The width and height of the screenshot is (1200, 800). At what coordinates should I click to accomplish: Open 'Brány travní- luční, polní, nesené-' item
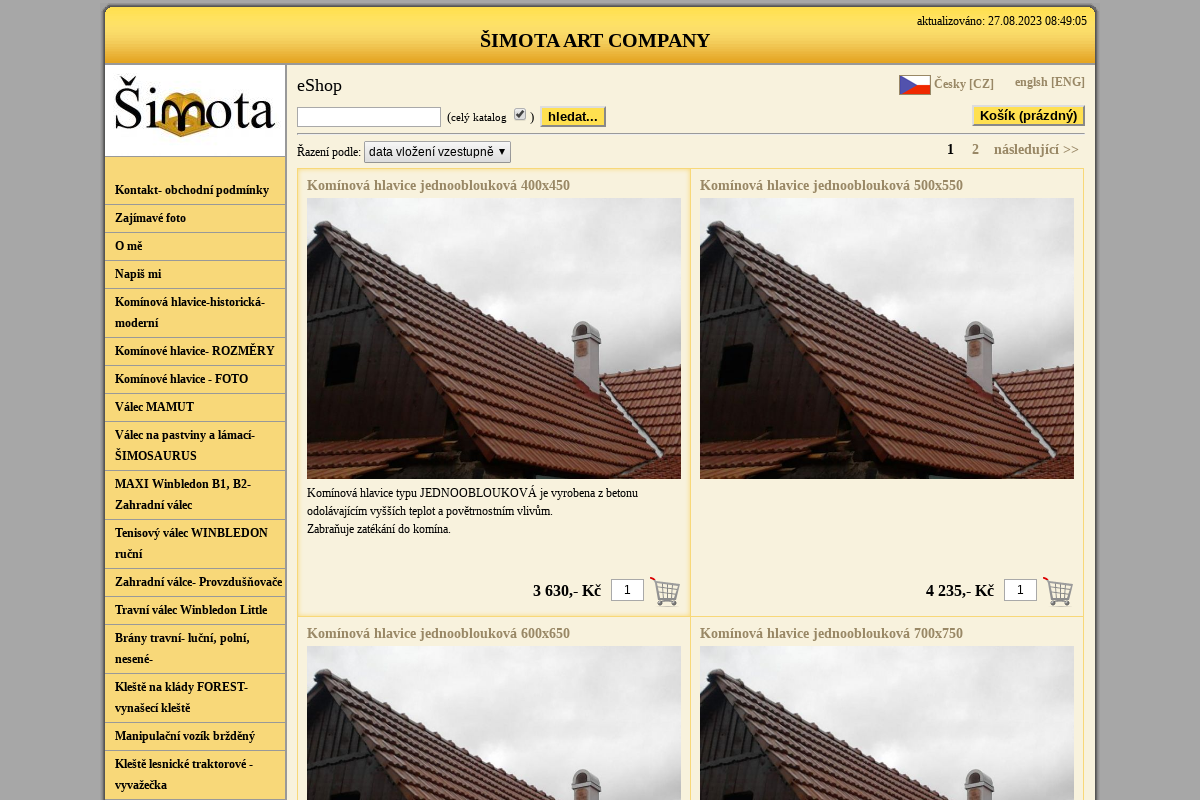(195, 648)
